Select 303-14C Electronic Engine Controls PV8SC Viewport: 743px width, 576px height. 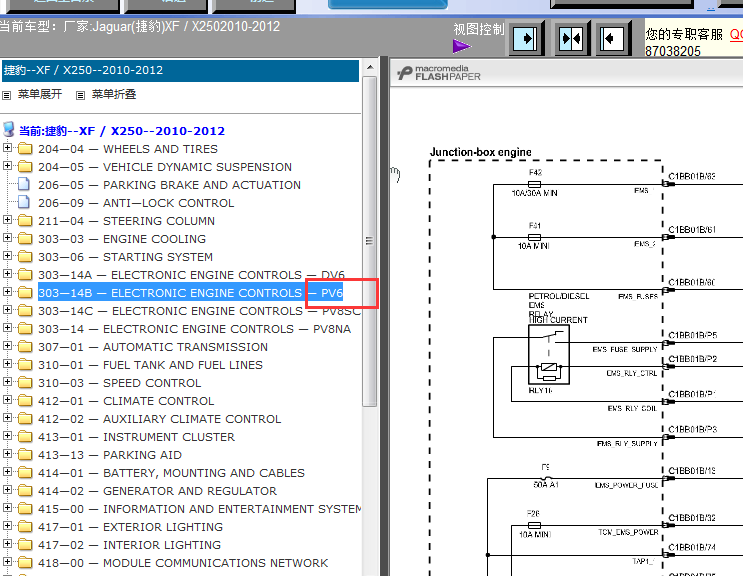click(199, 311)
